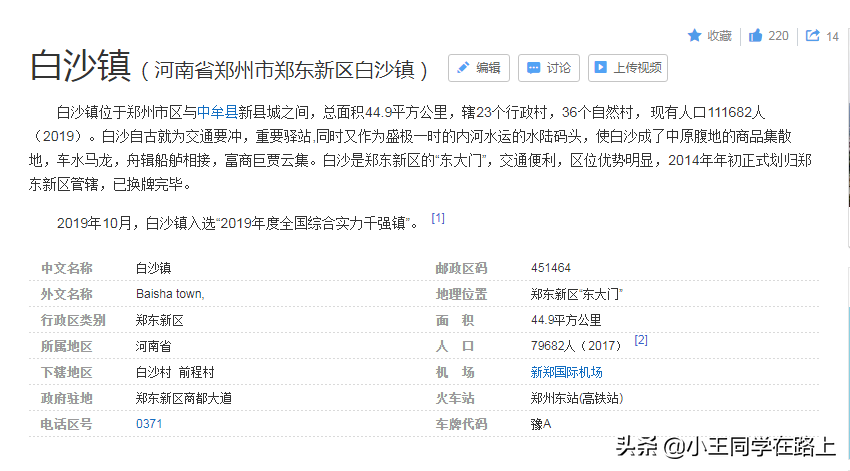Click the 郑州东站(高铁站) value
850x471 pixels.
(577, 398)
